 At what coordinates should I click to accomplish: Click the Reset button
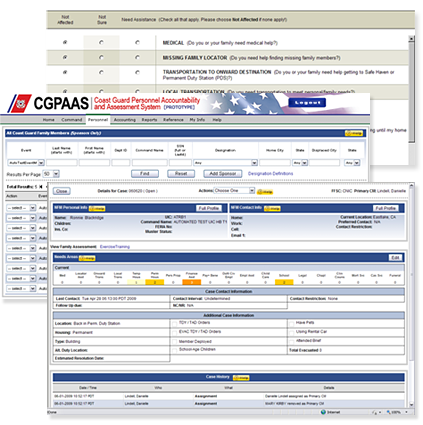tap(181, 174)
